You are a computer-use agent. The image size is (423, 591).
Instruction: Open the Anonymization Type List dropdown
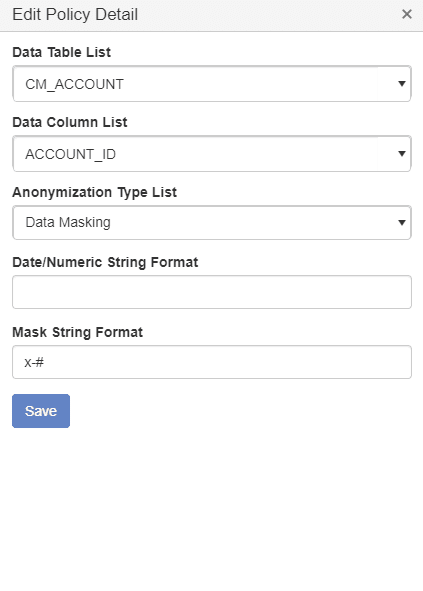[212, 222]
